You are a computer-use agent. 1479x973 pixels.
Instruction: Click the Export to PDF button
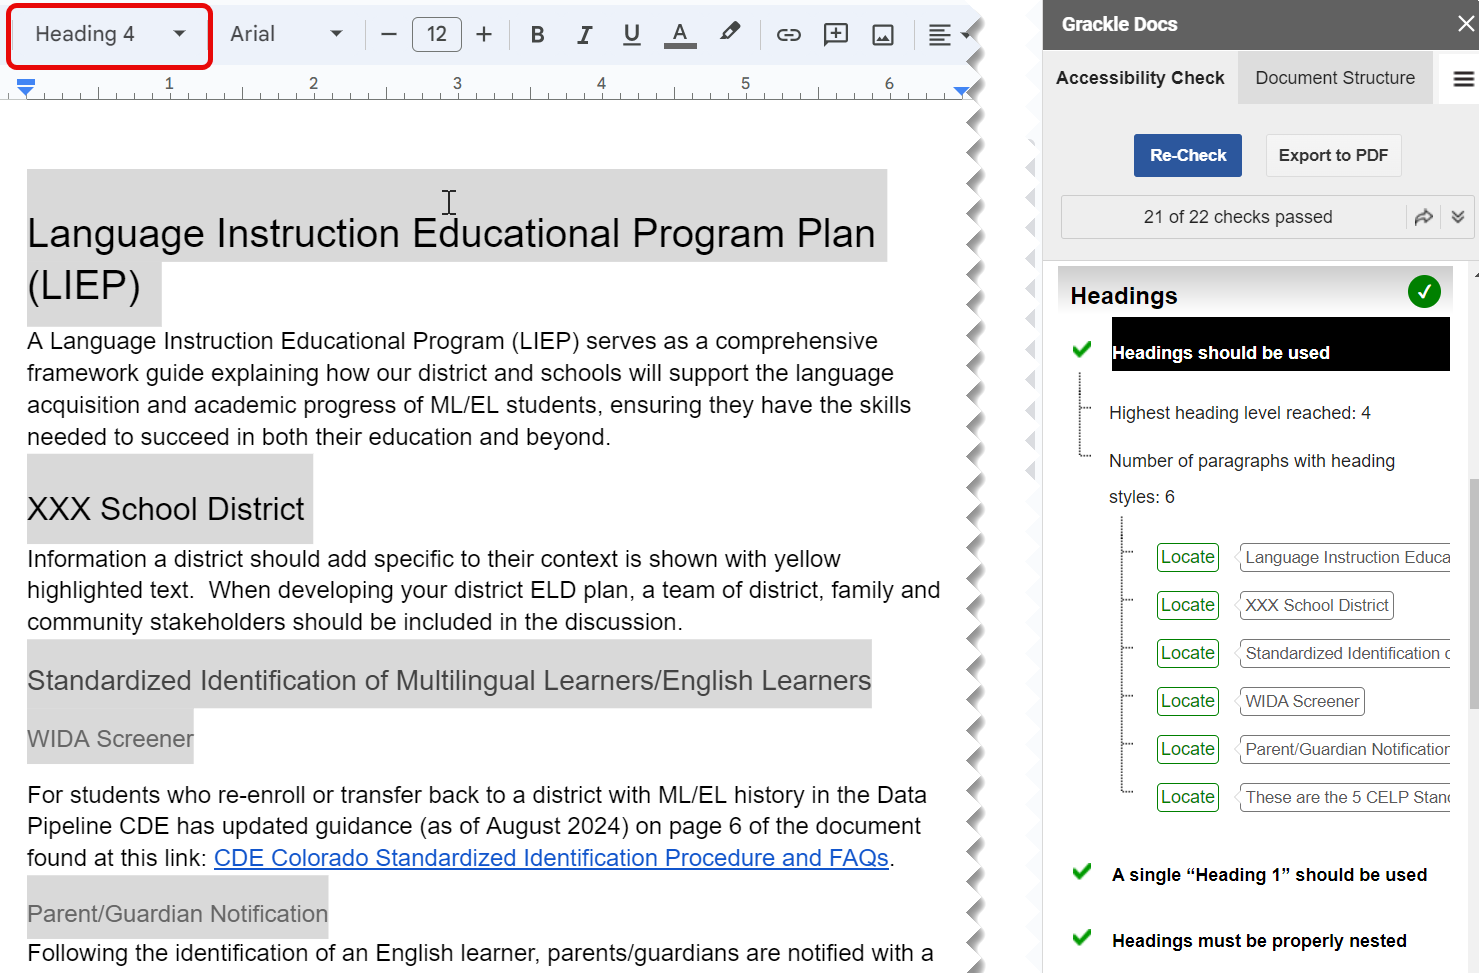[x=1333, y=155]
